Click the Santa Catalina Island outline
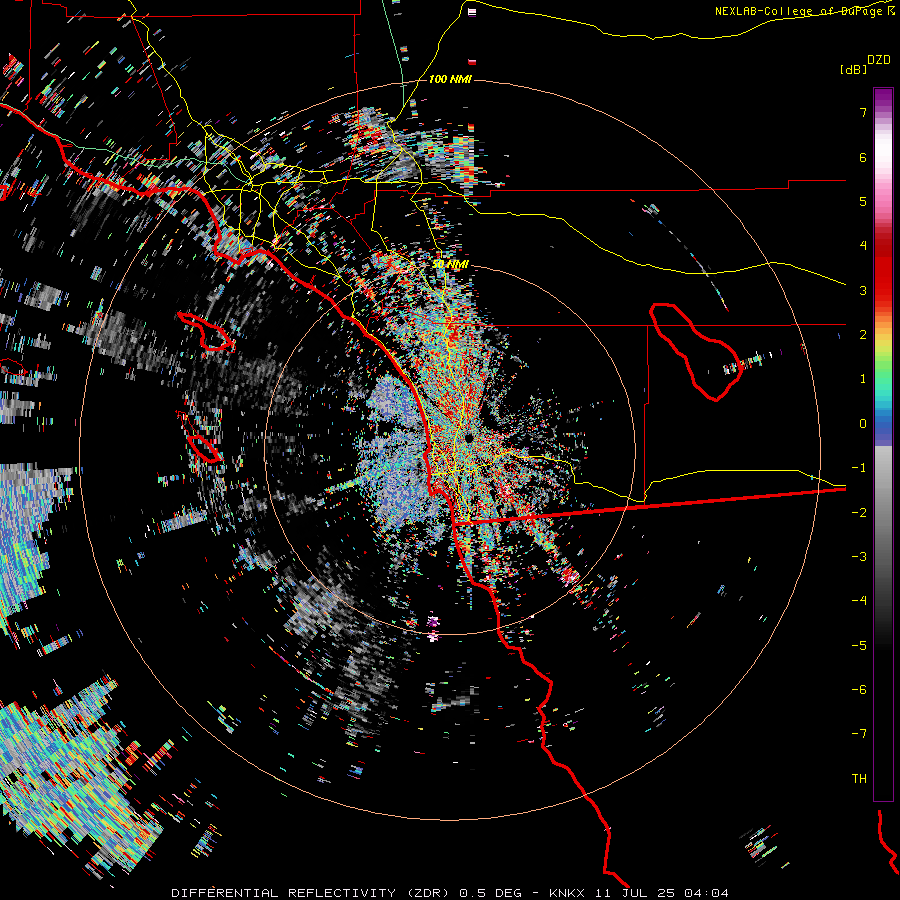The width and height of the screenshot is (900, 900). pos(205,331)
